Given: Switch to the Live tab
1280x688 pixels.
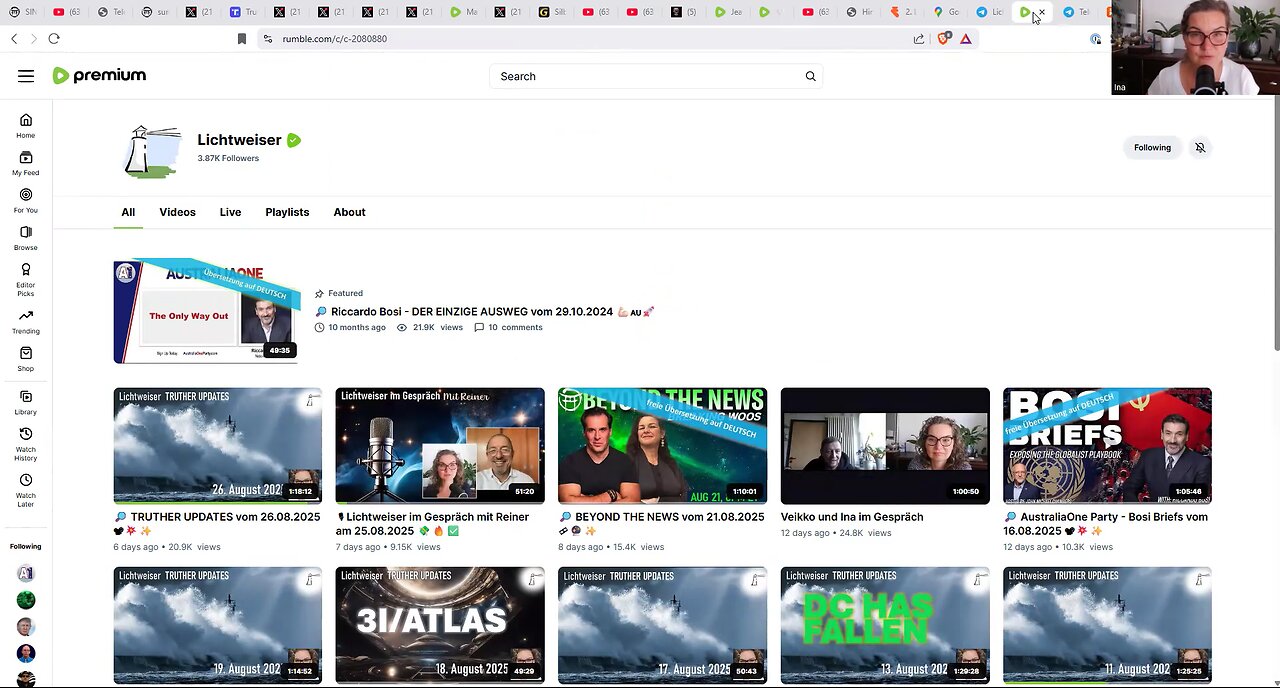Looking at the screenshot, I should 230,212.
